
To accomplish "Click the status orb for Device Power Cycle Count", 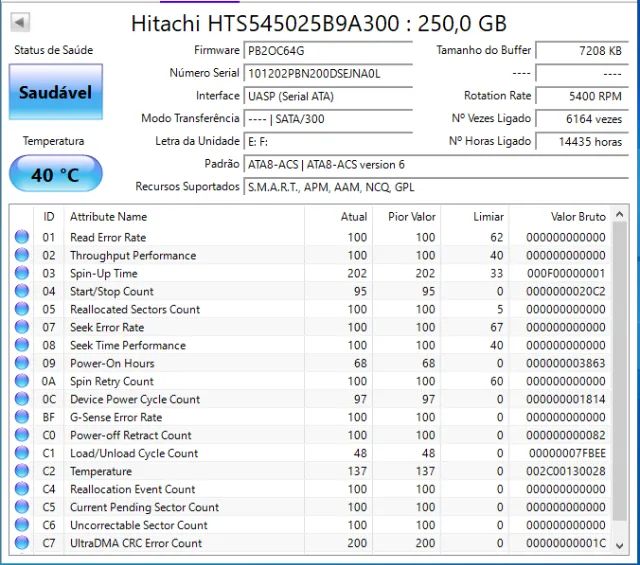I will pyautogui.click(x=22, y=398).
